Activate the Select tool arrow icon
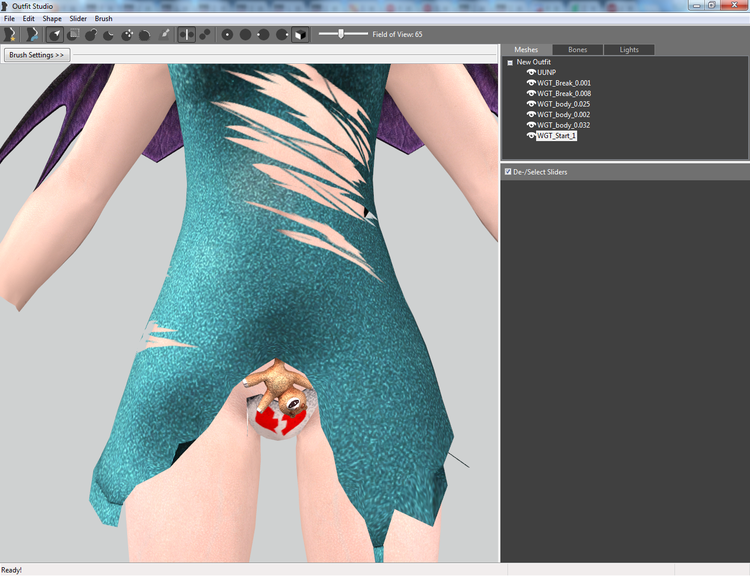The width and height of the screenshot is (750, 576). (55, 34)
